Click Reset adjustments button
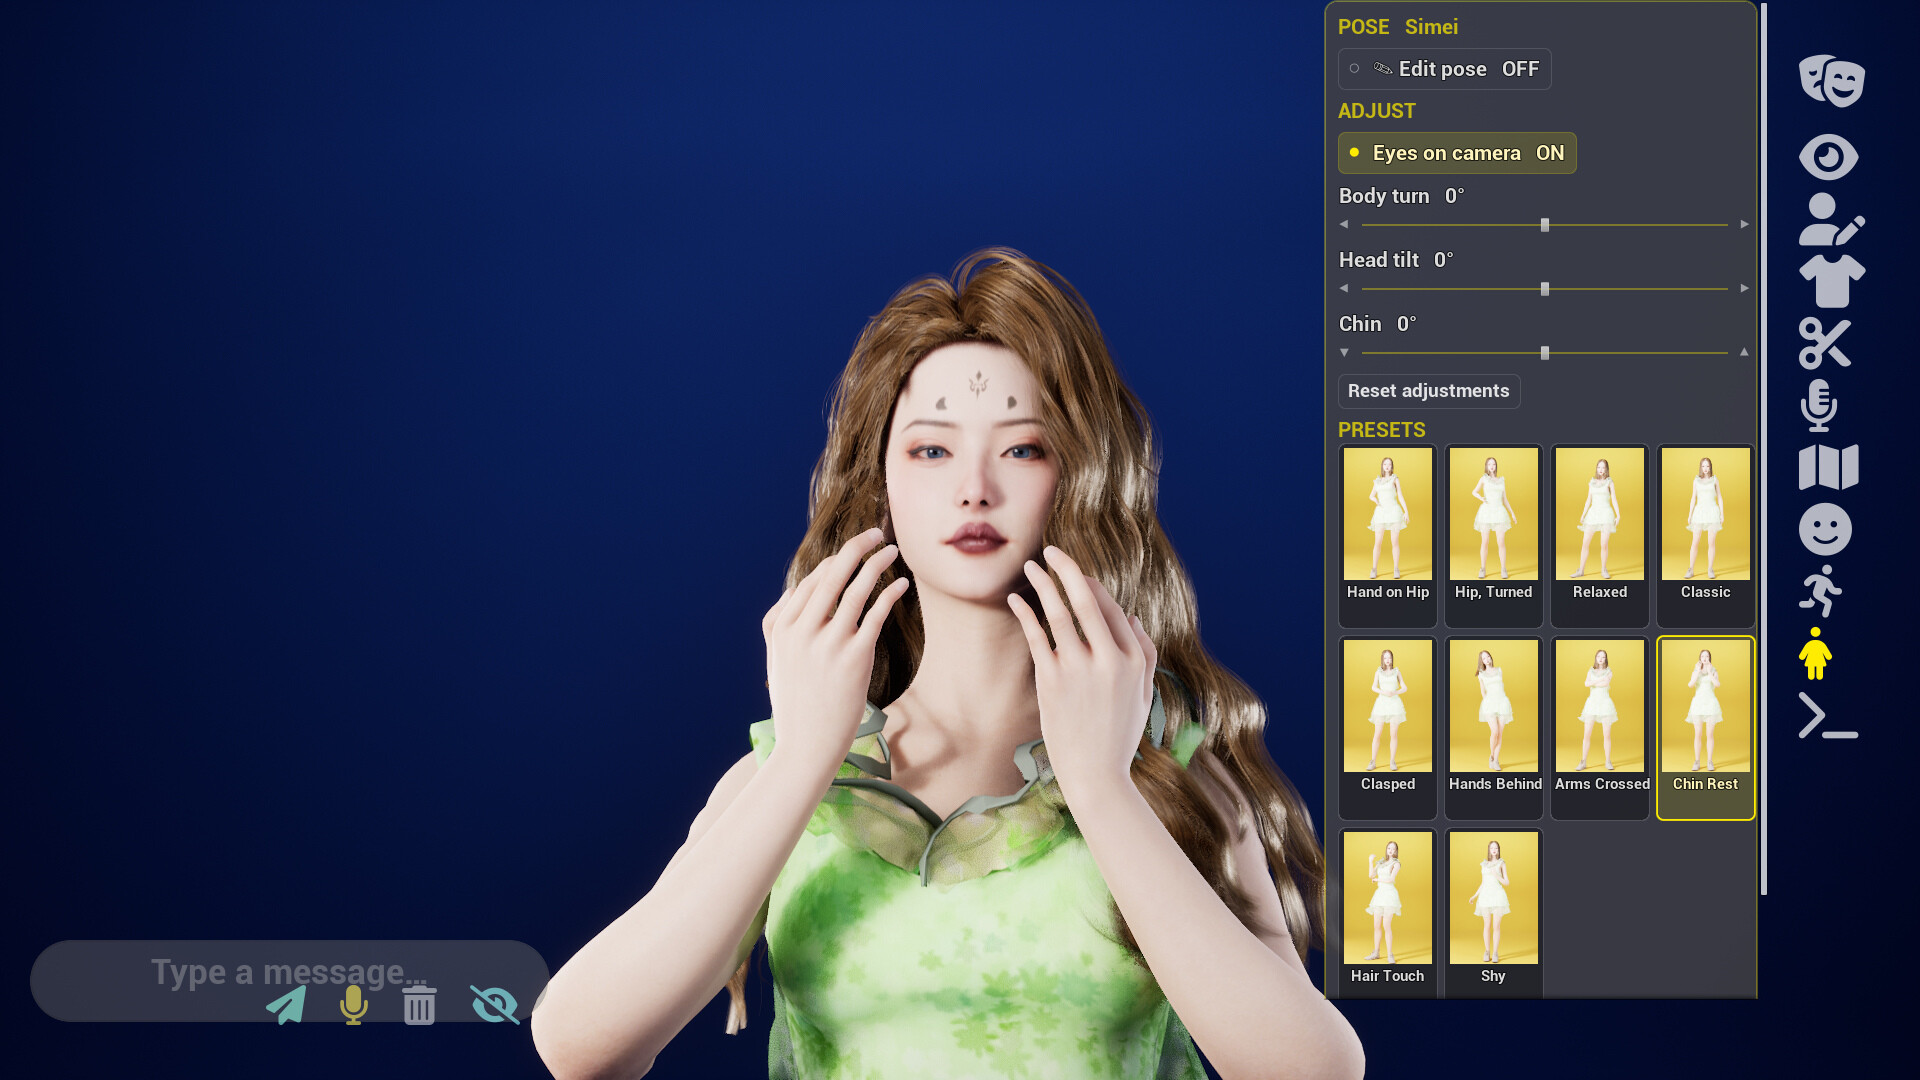Viewport: 1920px width, 1080px height. (1429, 391)
